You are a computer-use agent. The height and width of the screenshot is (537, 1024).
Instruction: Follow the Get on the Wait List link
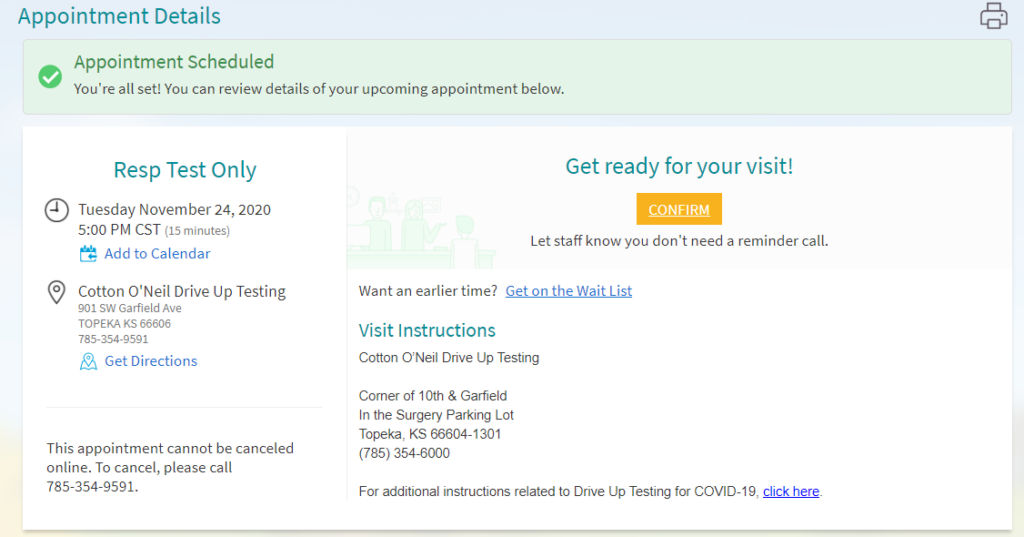point(568,291)
